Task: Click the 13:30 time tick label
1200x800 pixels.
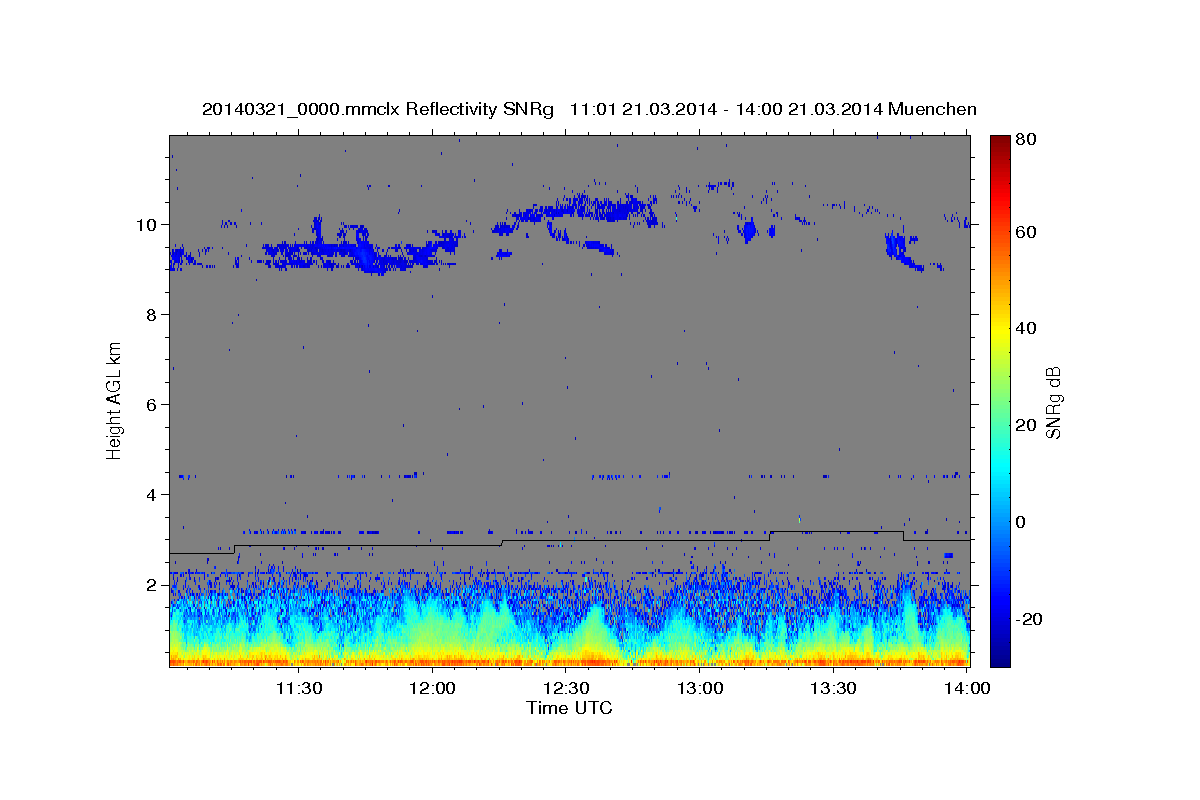Action: click(833, 688)
